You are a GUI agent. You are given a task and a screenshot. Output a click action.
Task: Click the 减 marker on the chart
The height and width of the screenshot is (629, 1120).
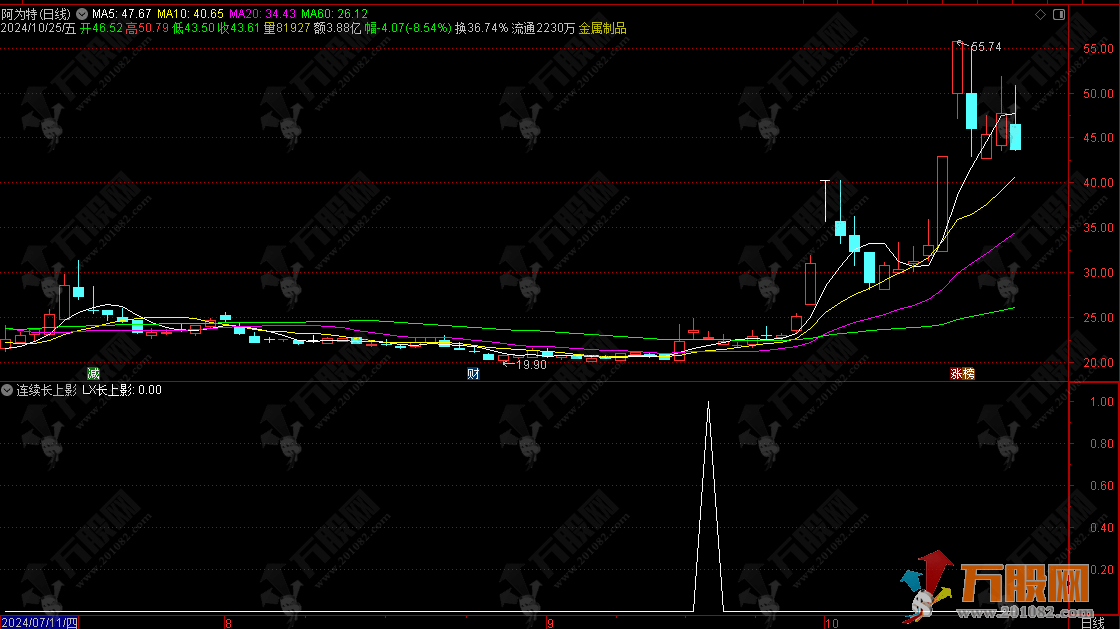(94, 373)
